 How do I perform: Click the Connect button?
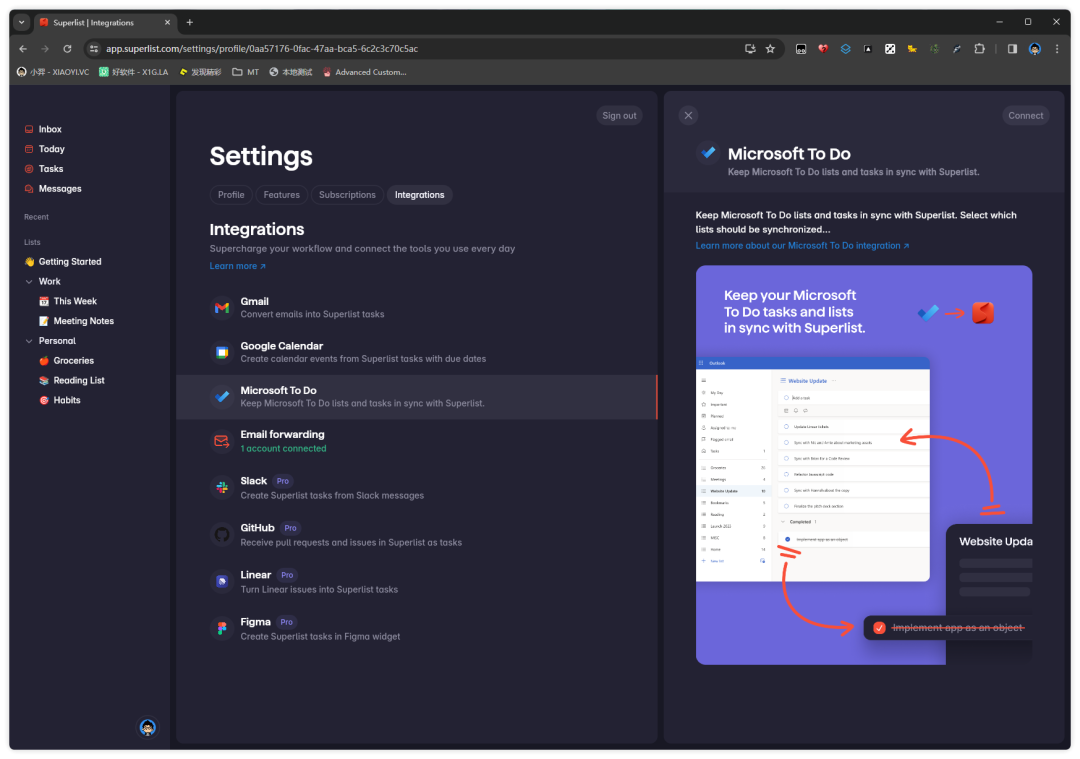(1025, 116)
